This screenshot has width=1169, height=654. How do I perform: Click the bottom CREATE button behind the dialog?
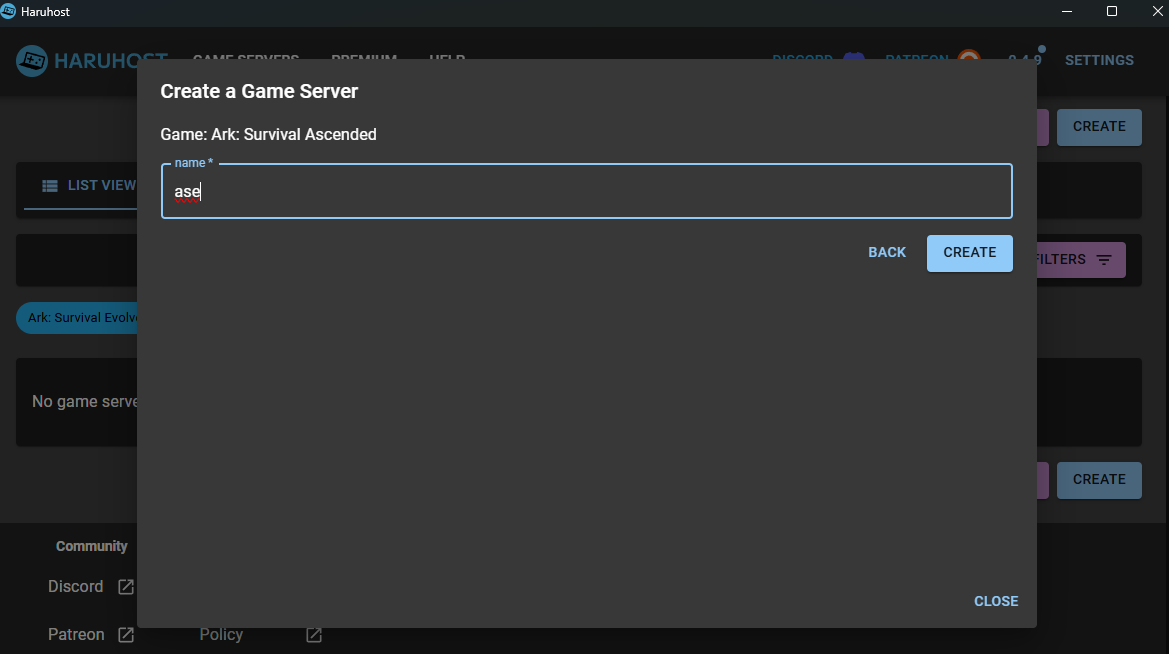pos(1099,480)
